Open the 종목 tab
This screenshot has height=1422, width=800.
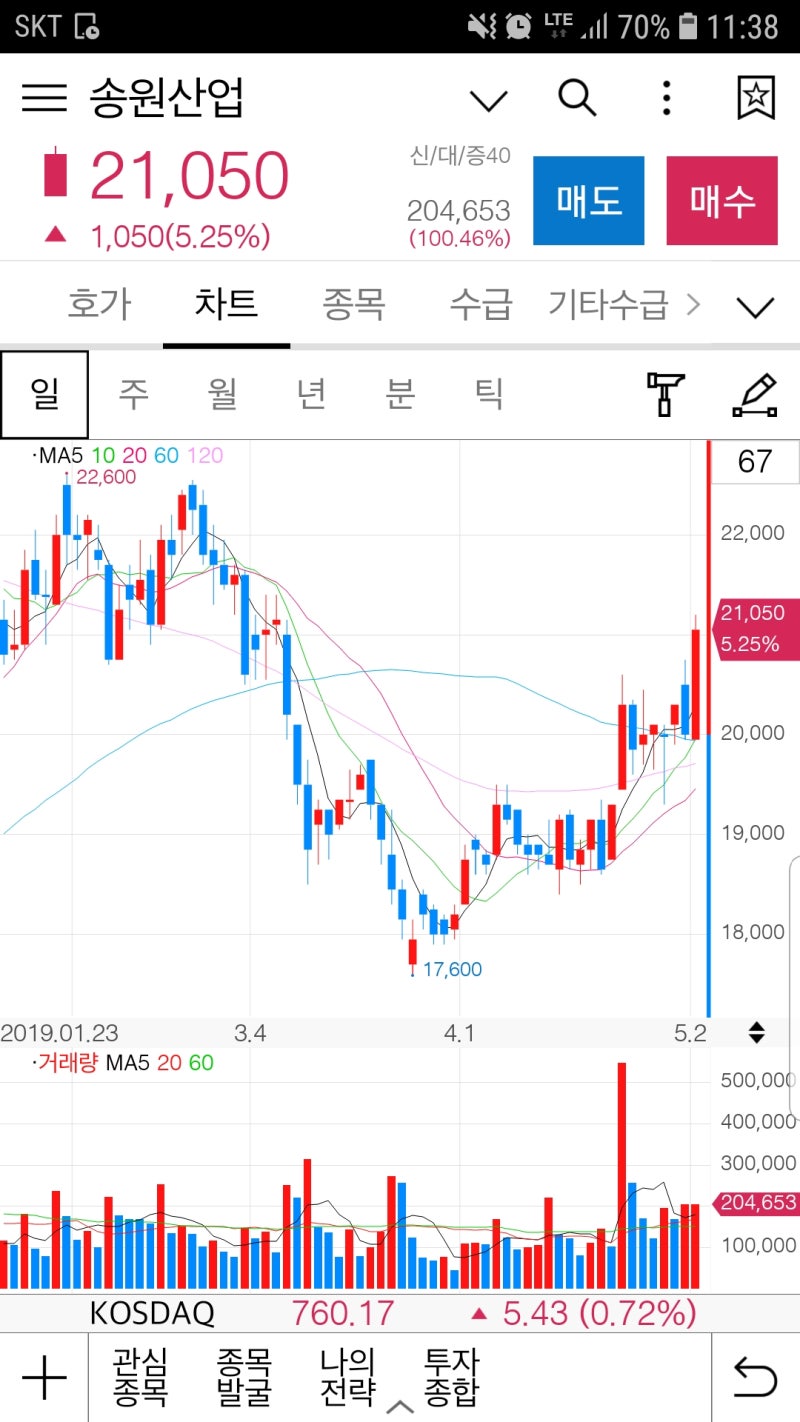[353, 303]
